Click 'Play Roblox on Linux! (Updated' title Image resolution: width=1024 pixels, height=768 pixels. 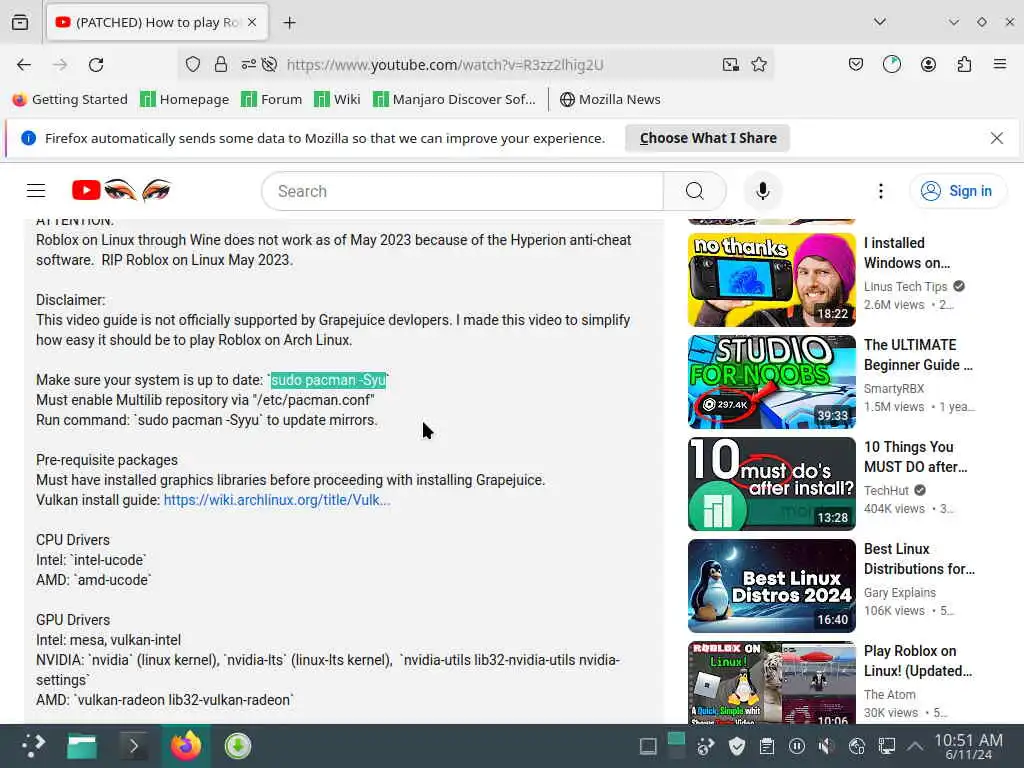coord(918,660)
